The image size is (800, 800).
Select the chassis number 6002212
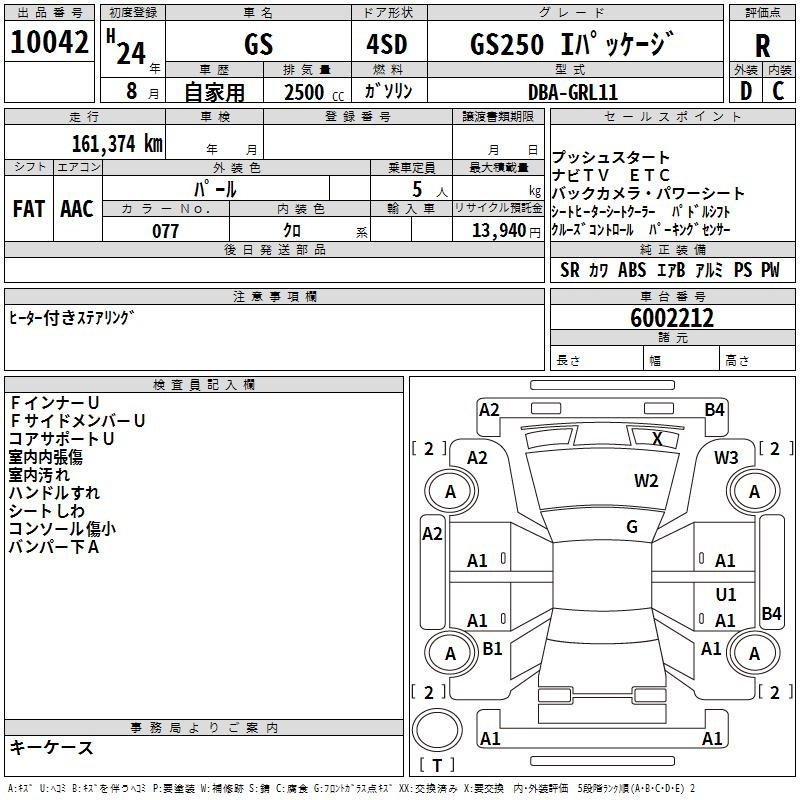point(671,319)
